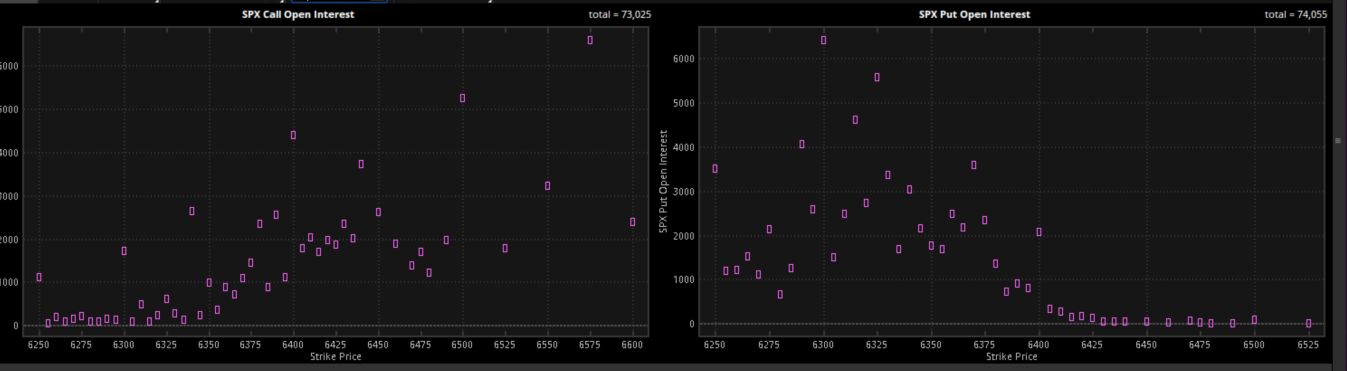This screenshot has height=371, width=1347.
Task: Select put marker near 4000 at strike 6290
Action: (801, 144)
